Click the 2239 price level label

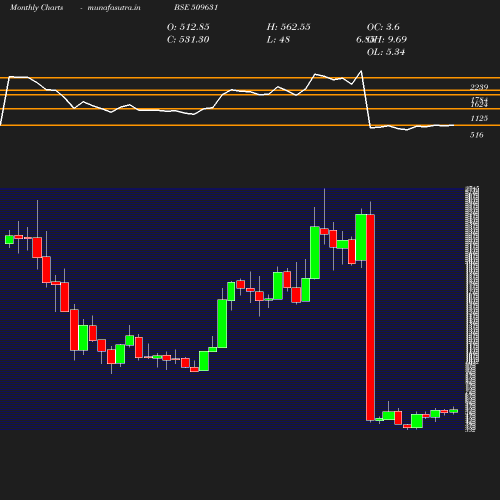click(479, 87)
